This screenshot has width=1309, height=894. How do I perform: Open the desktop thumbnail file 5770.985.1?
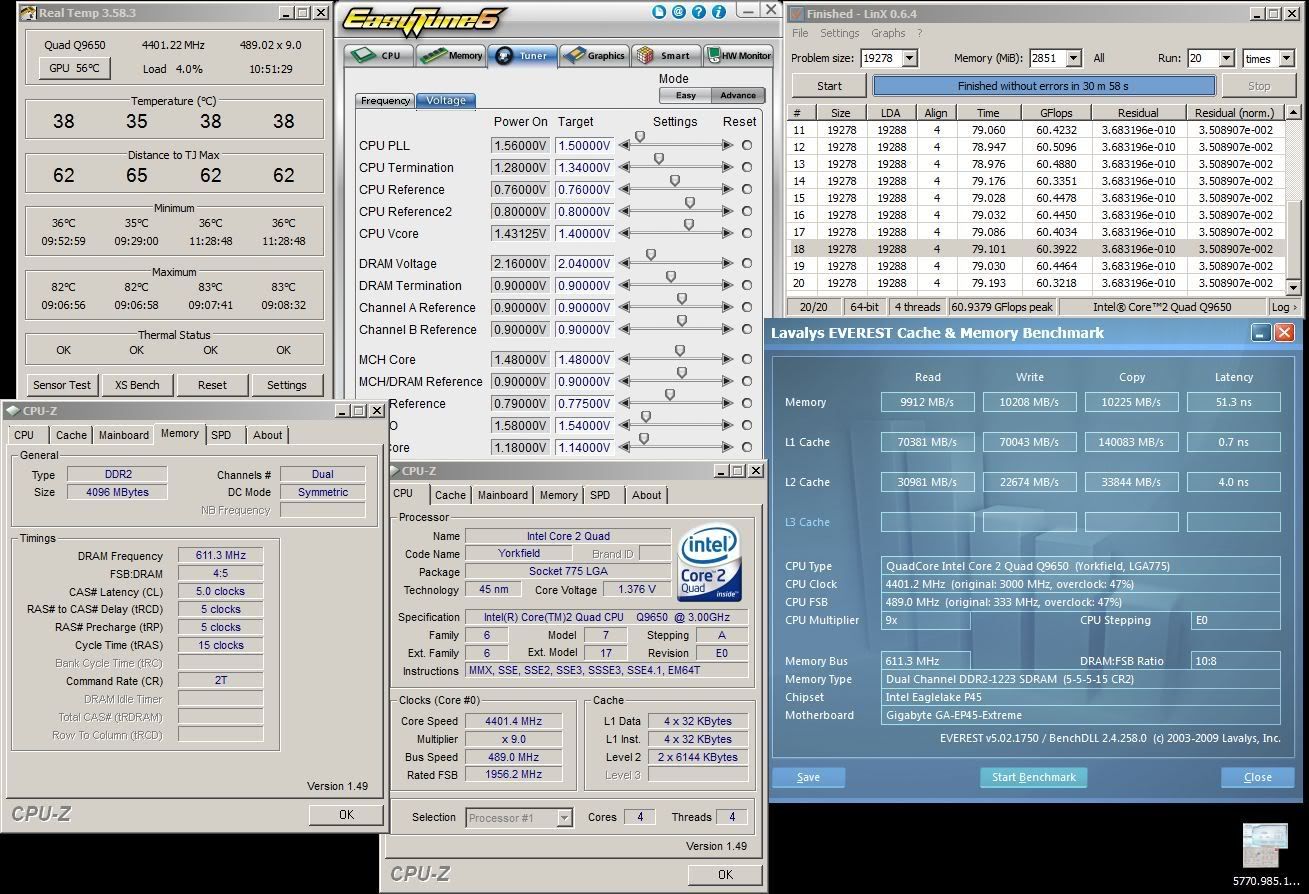1266,855
